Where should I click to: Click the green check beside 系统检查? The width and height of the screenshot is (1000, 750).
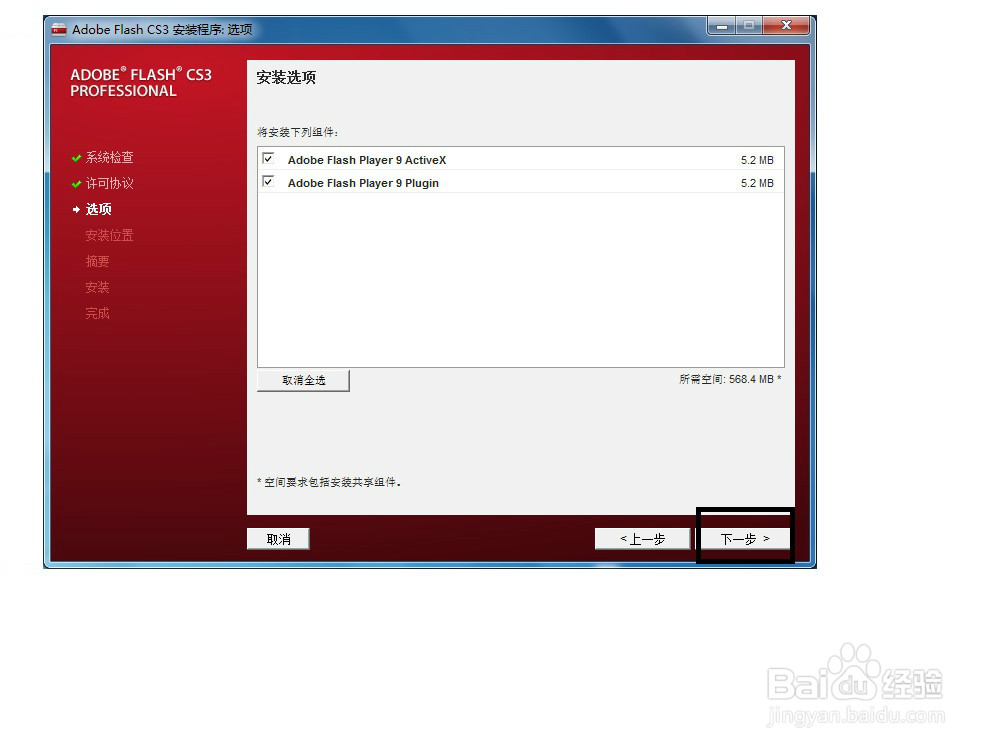[x=77, y=158]
